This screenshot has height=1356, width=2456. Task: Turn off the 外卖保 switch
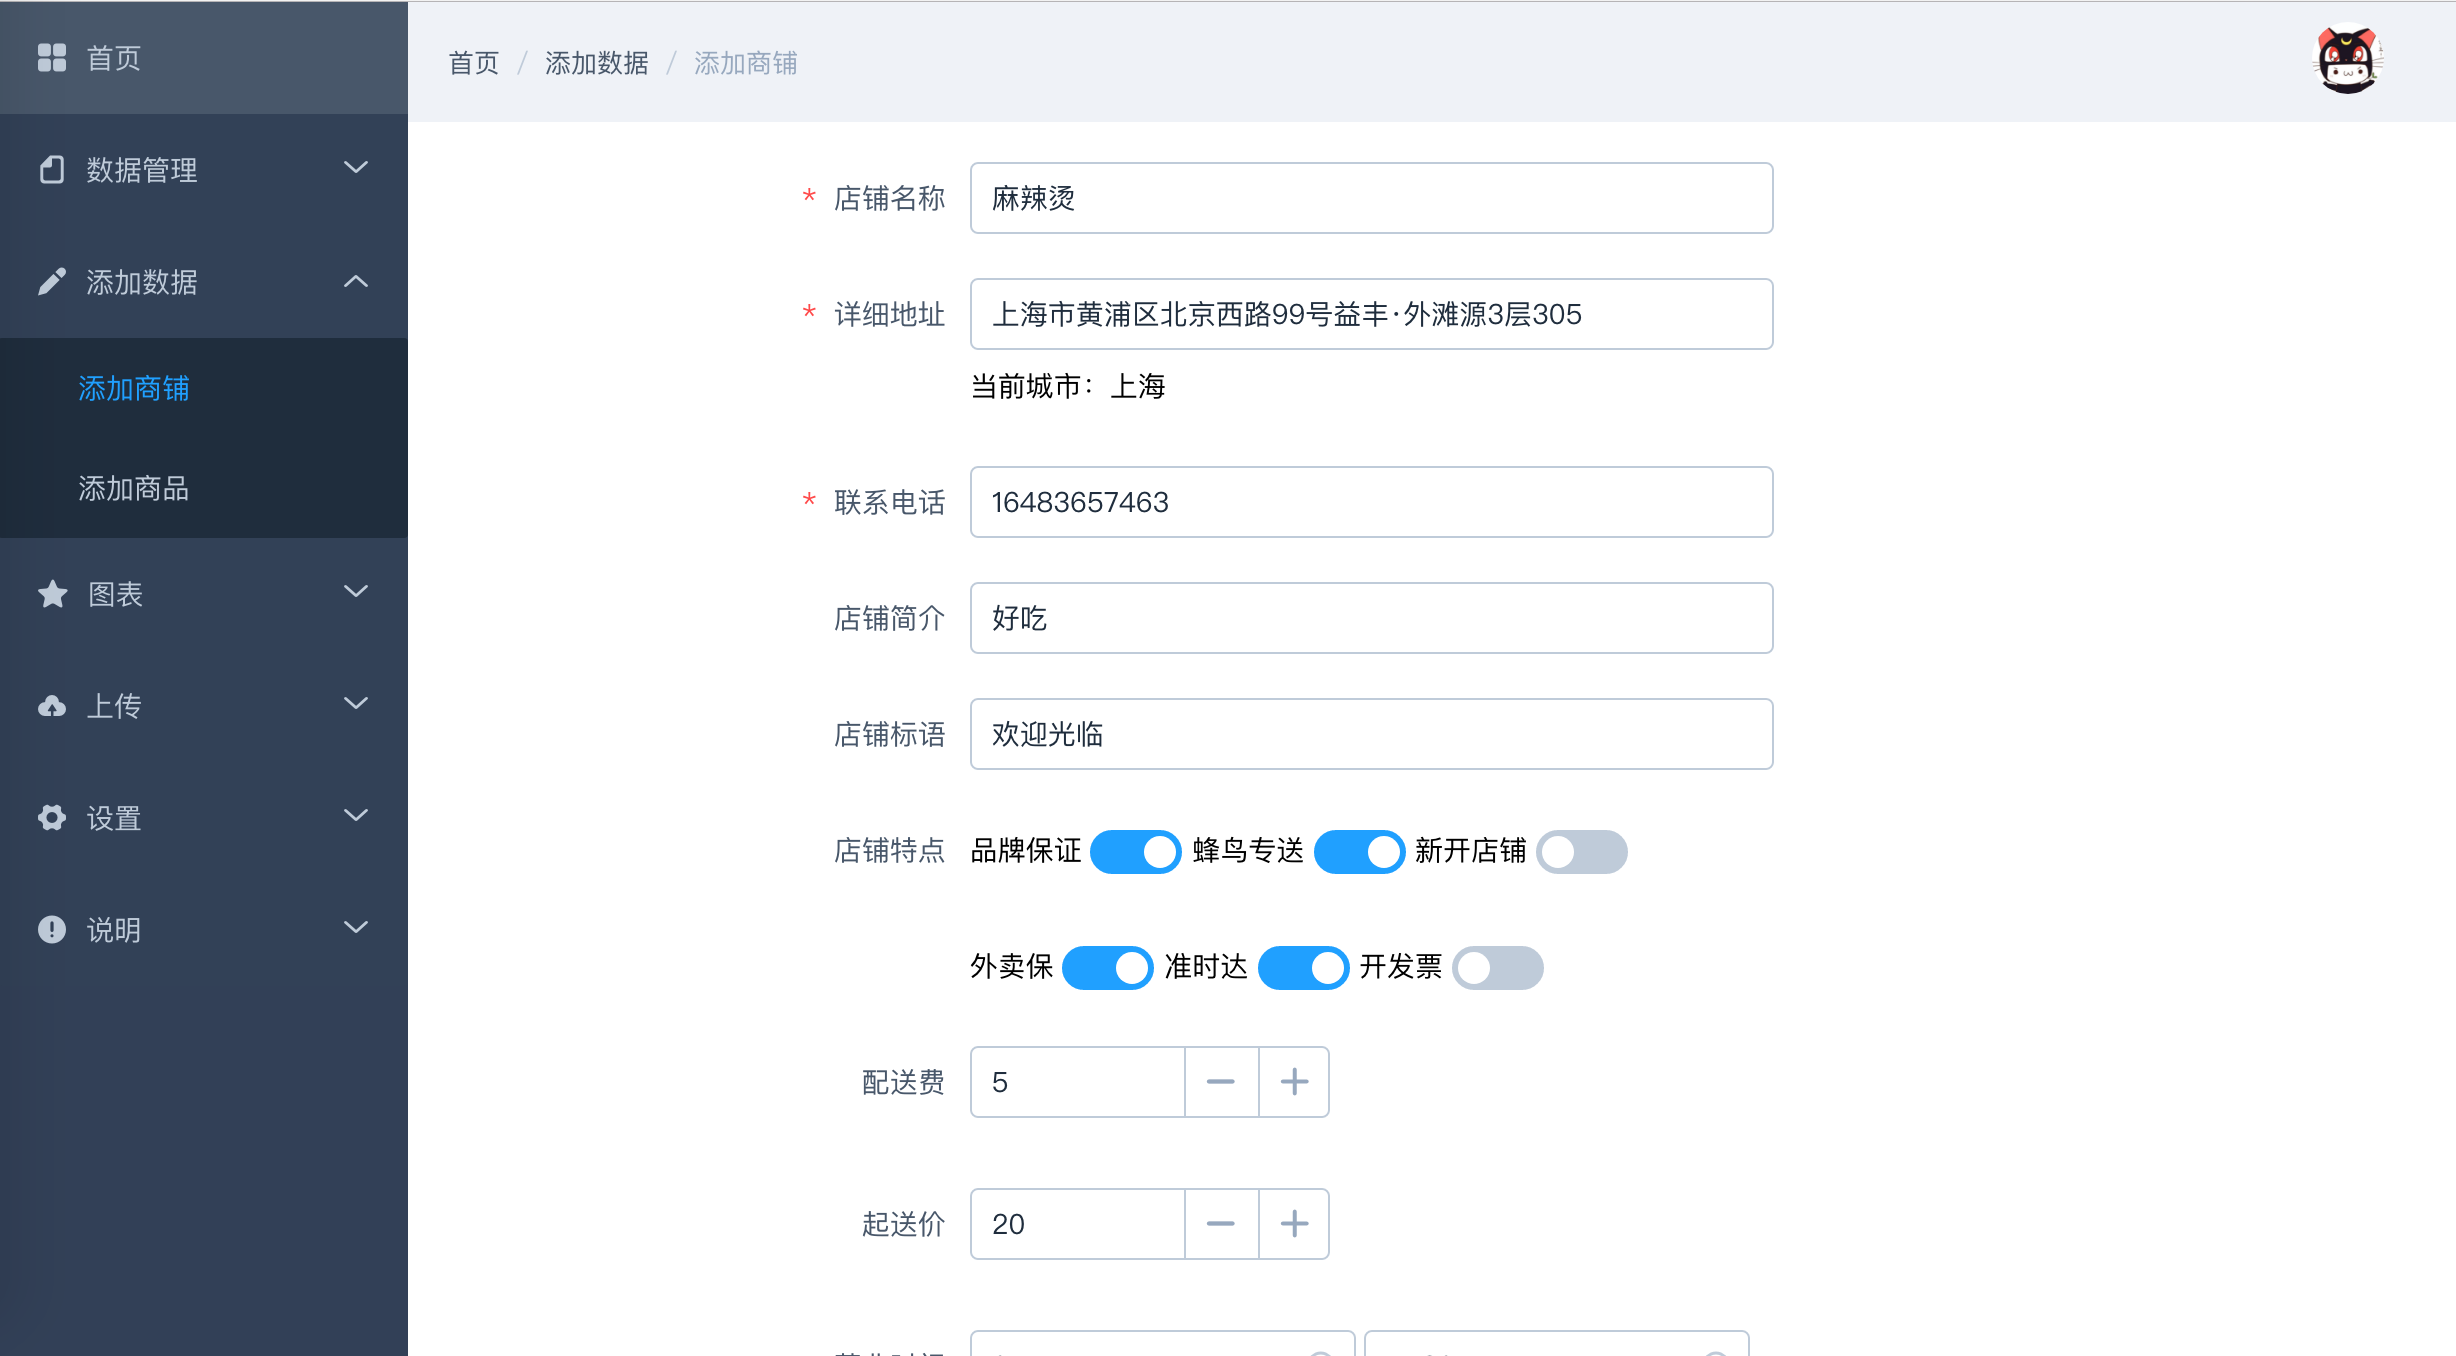(1108, 968)
